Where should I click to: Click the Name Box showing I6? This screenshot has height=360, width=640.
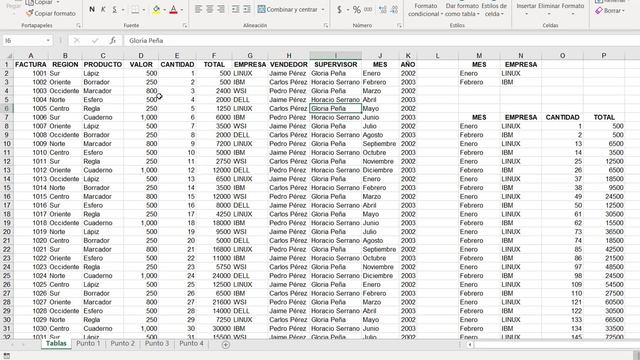[24, 40]
